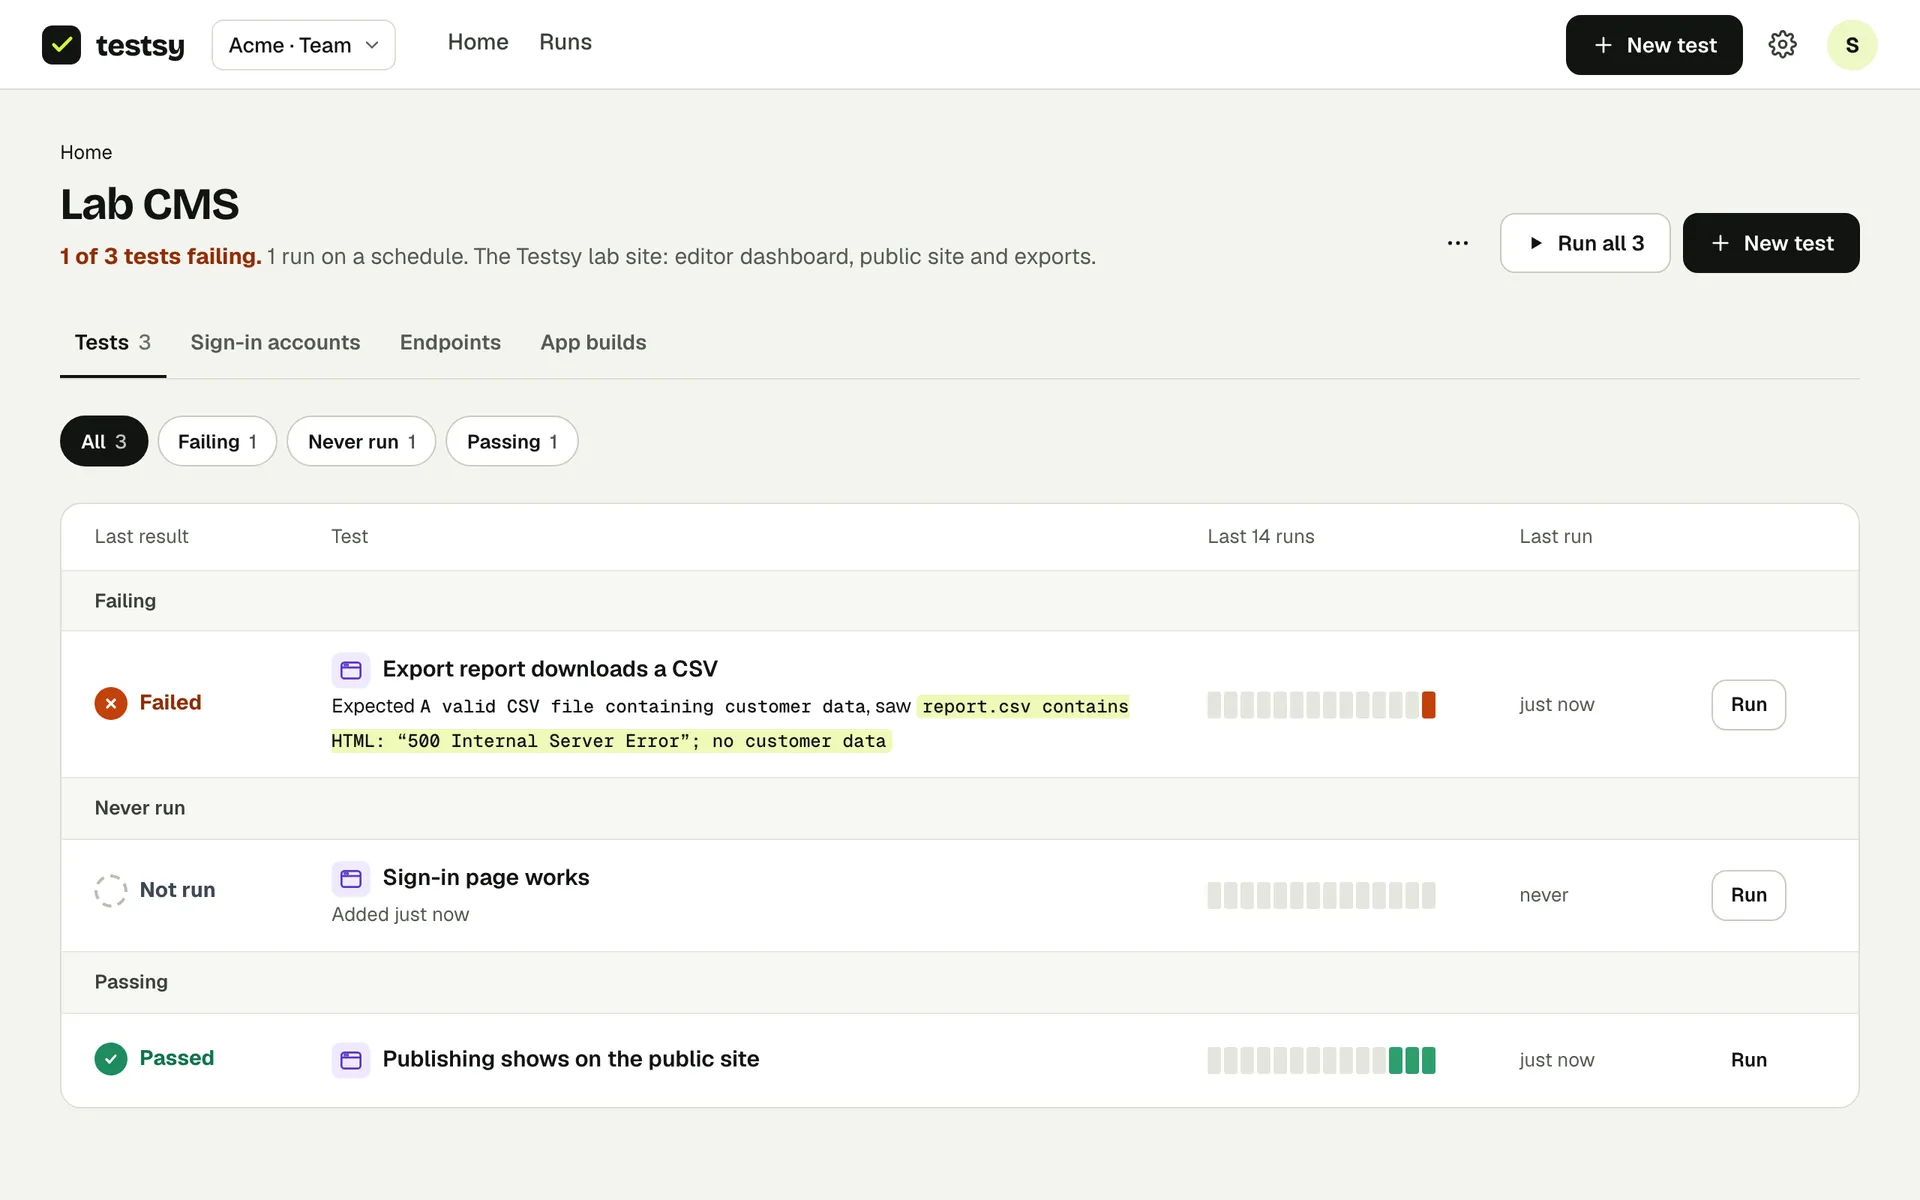Expand the Acme · Team workspace dropdown

click(304, 45)
